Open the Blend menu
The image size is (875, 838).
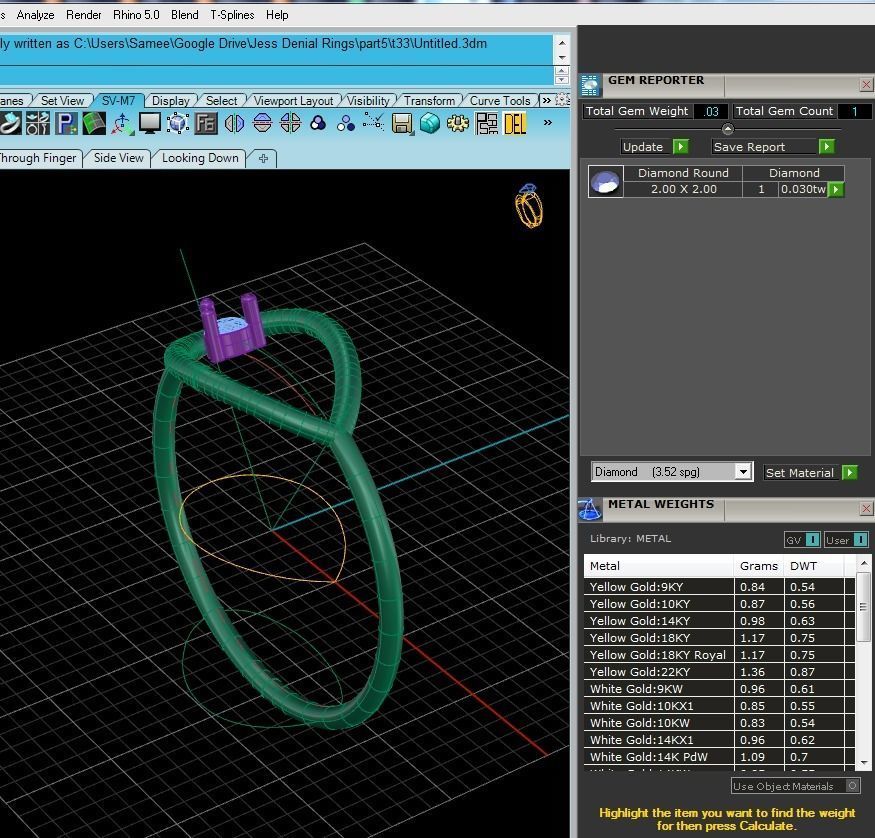tap(185, 15)
